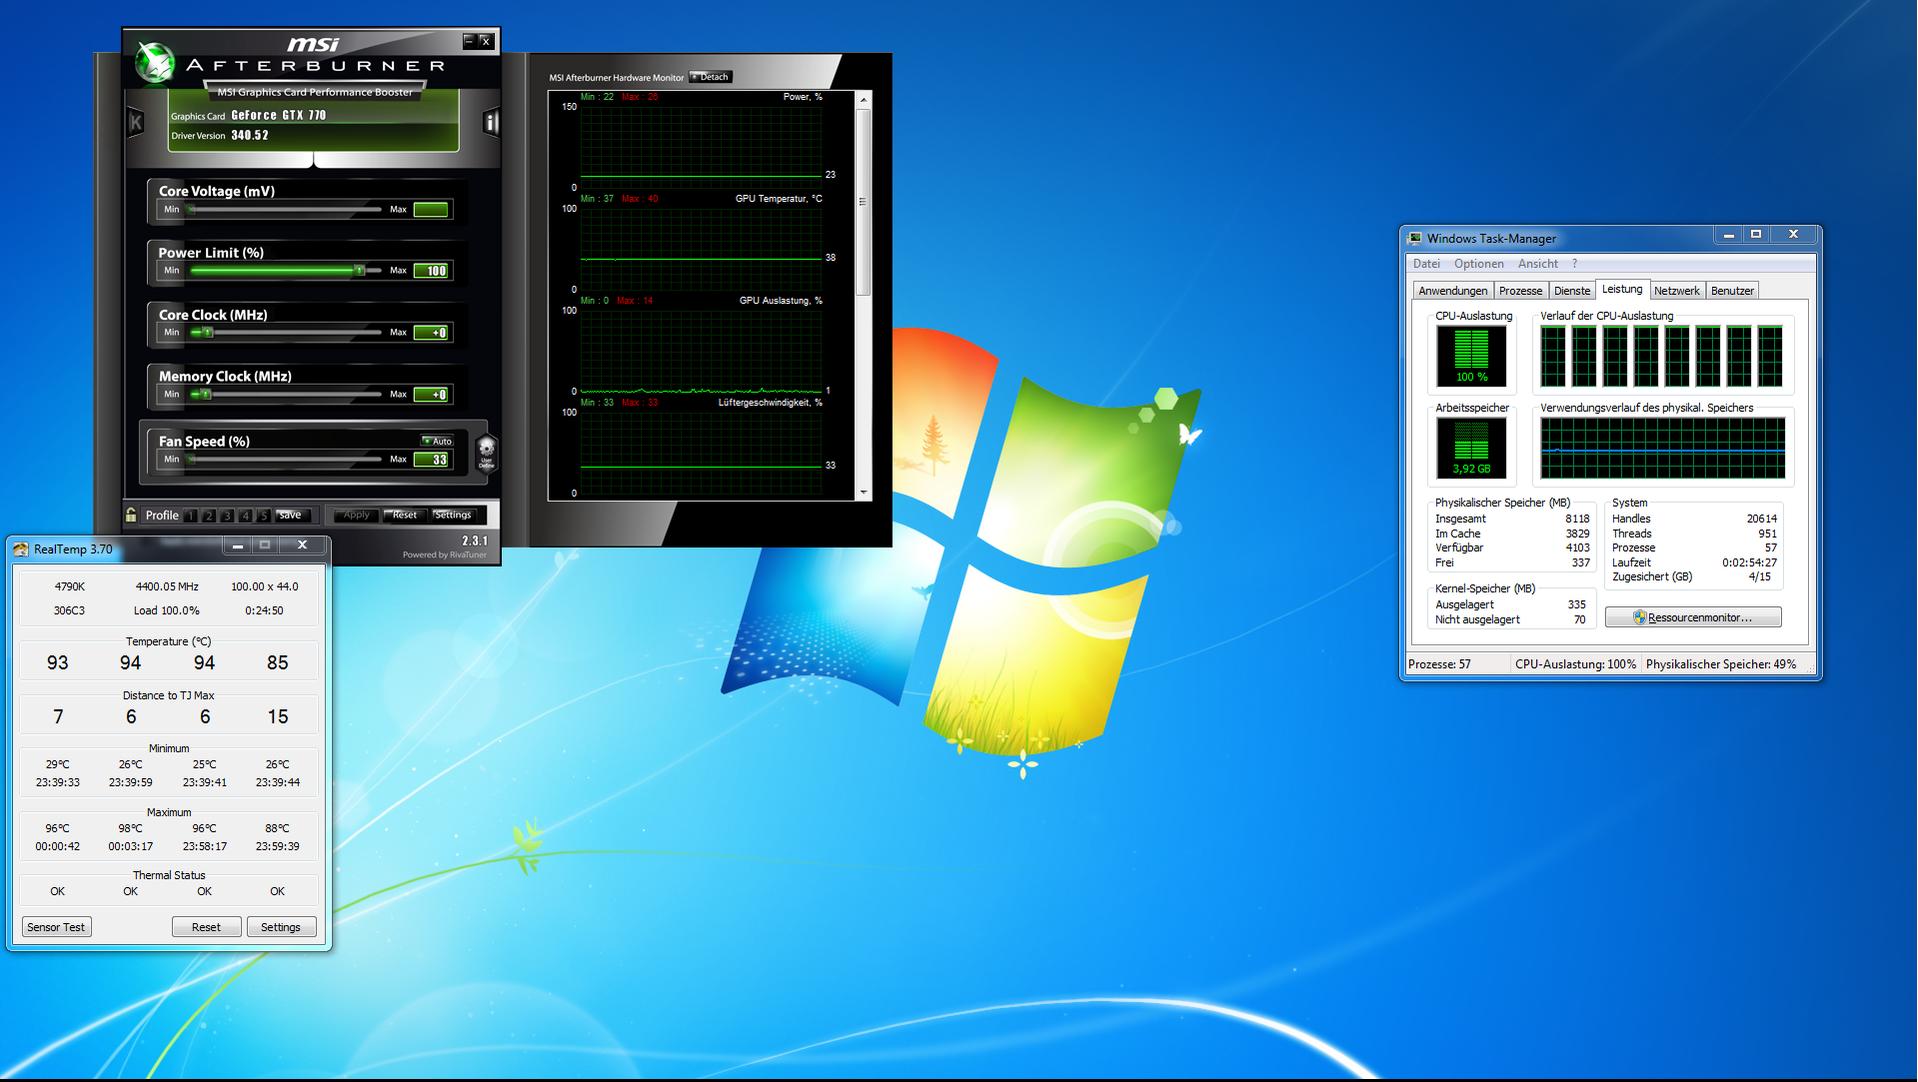Image resolution: width=1918 pixels, height=1082 pixels.
Task: Open the RealTemp Settings
Action: click(x=281, y=927)
